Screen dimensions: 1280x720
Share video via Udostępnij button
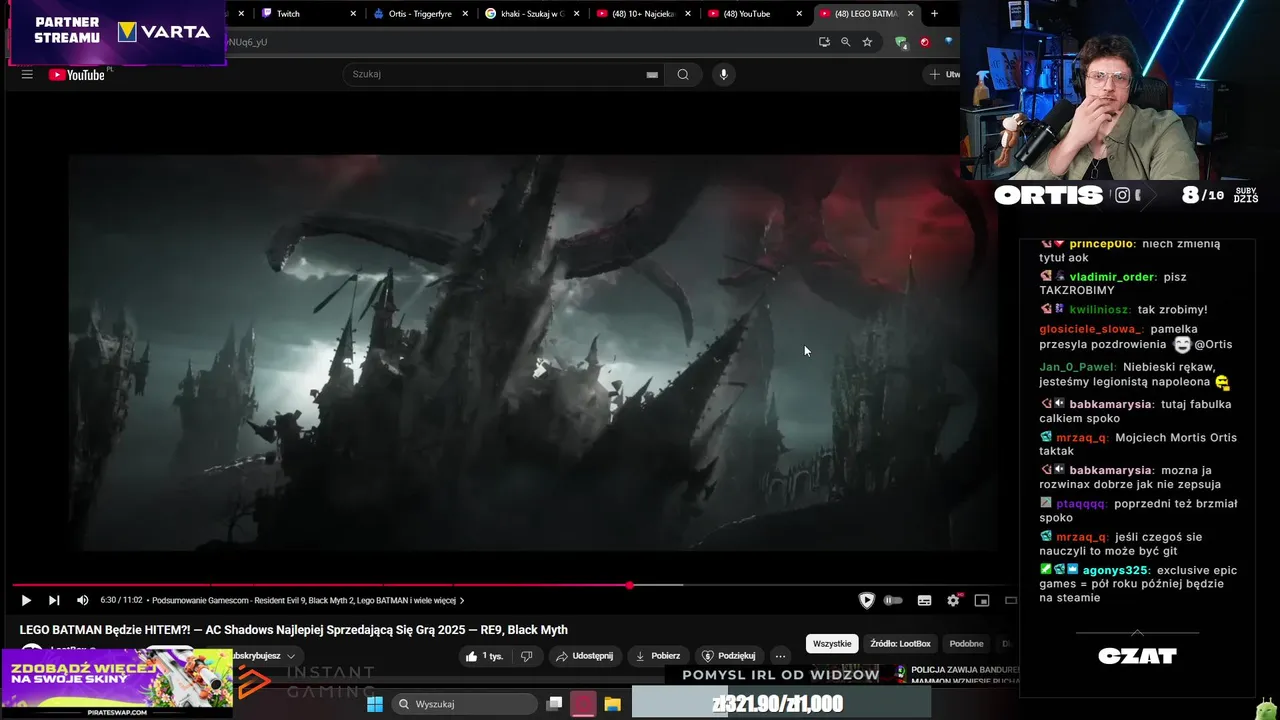pyautogui.click(x=584, y=656)
